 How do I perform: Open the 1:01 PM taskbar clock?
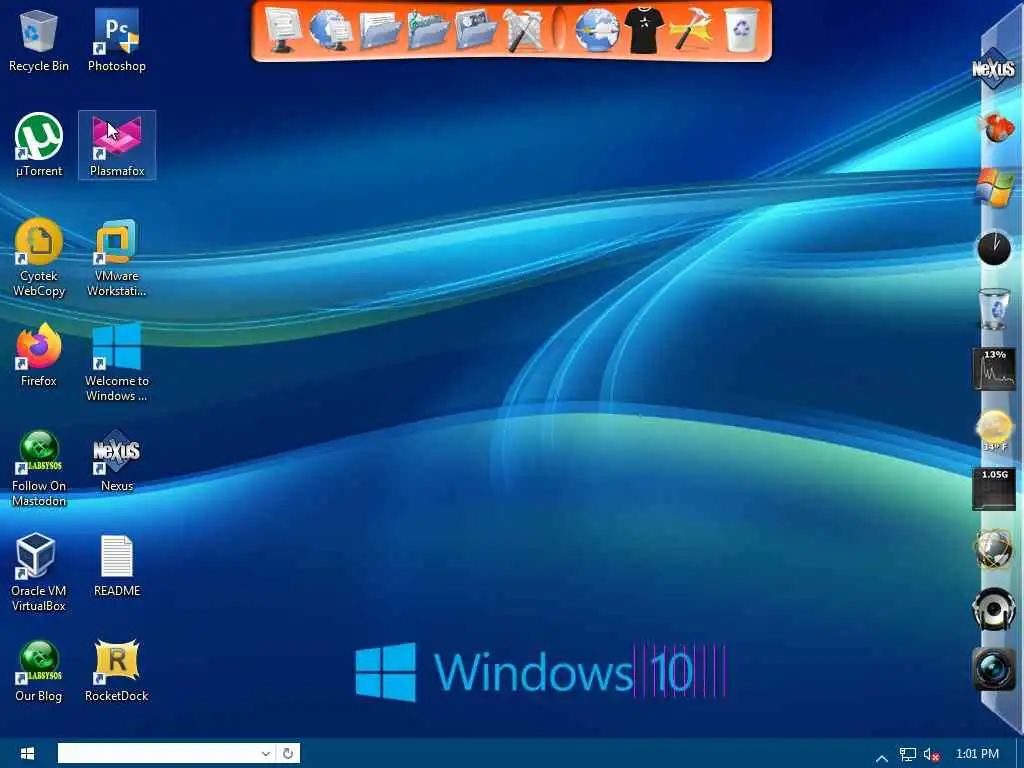click(x=977, y=754)
